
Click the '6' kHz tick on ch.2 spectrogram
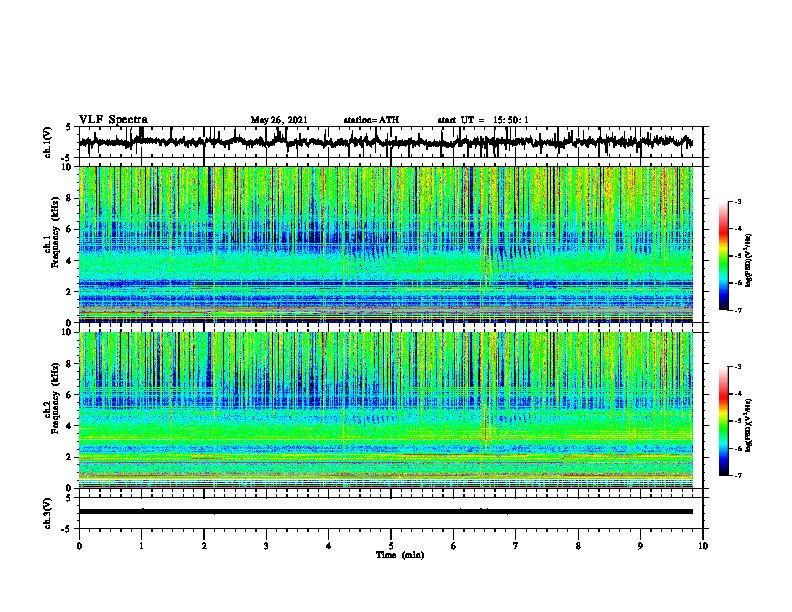point(71,395)
